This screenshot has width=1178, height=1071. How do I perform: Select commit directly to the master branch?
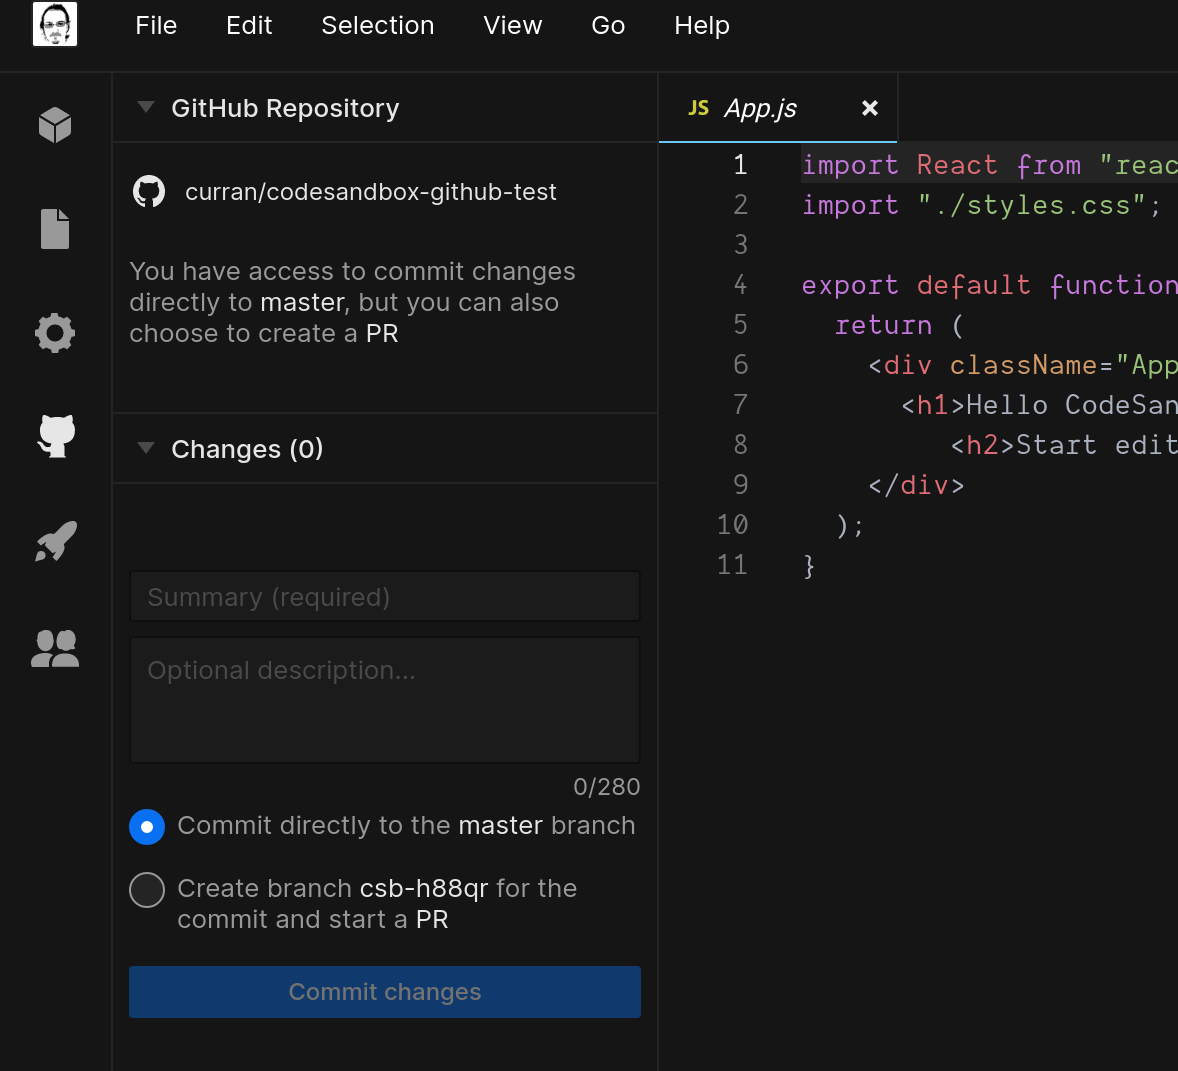(146, 826)
